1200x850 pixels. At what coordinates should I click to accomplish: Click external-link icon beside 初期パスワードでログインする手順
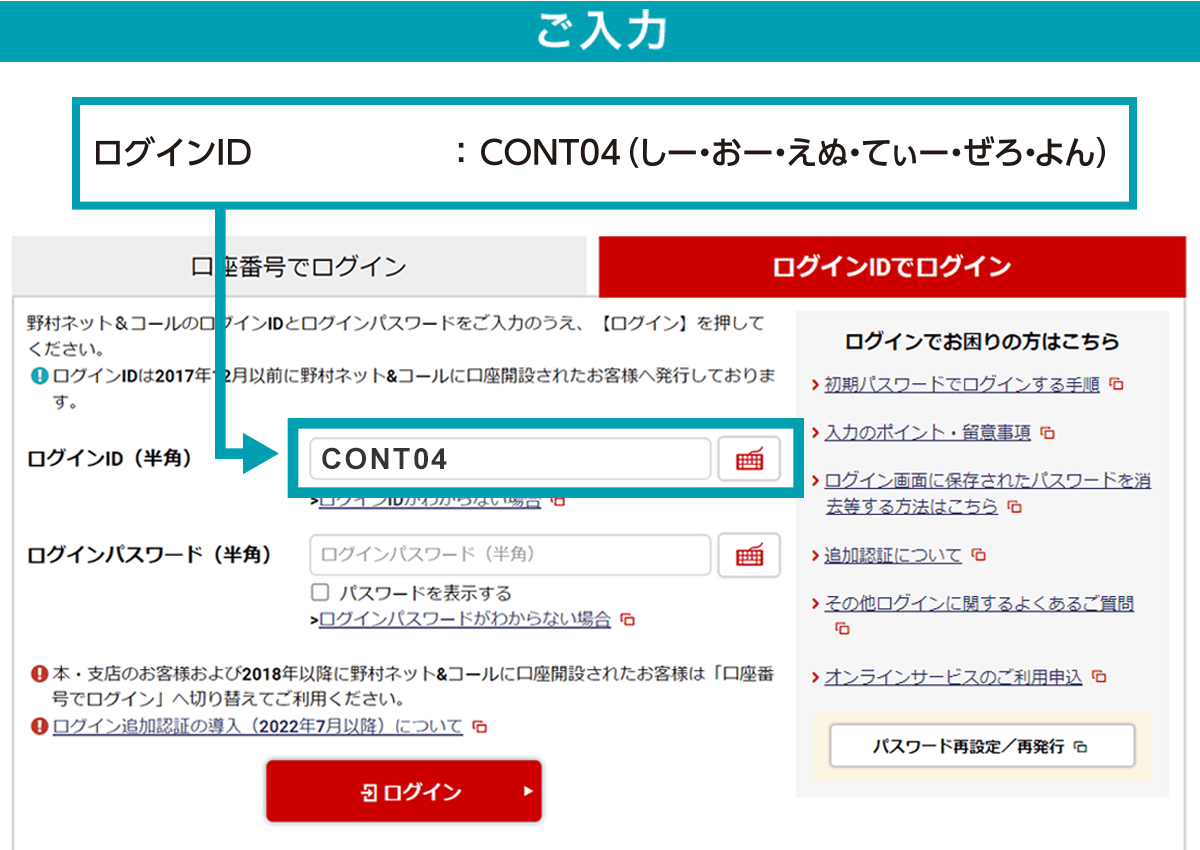pyautogui.click(x=1116, y=385)
